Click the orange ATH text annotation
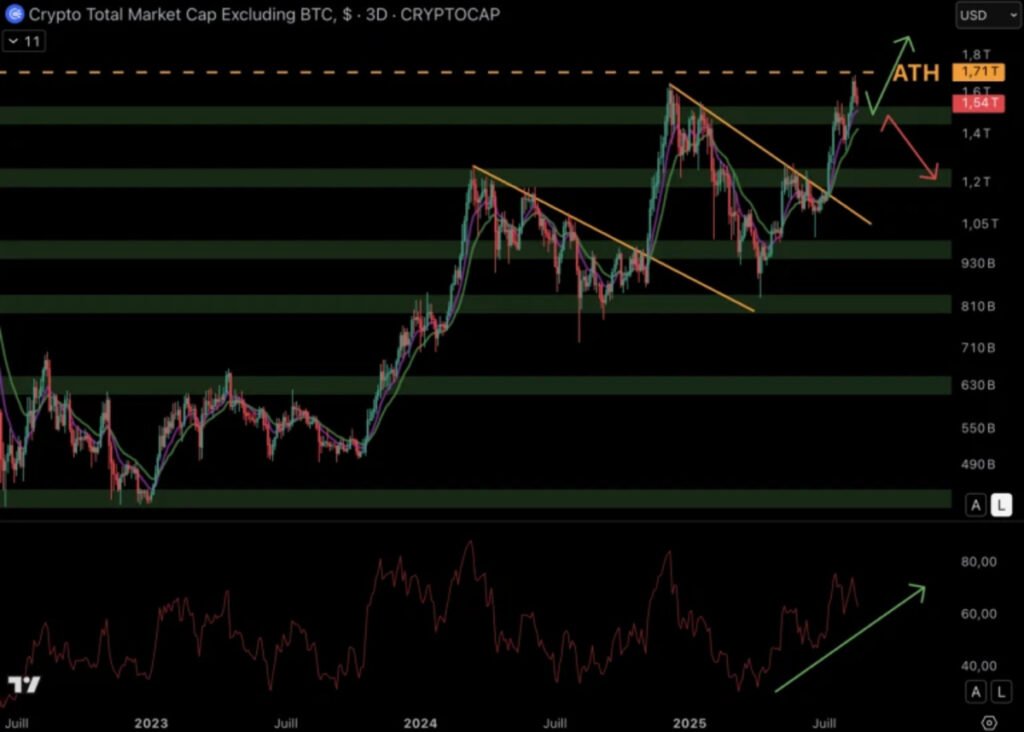This screenshot has width=1024, height=732. (x=915, y=73)
